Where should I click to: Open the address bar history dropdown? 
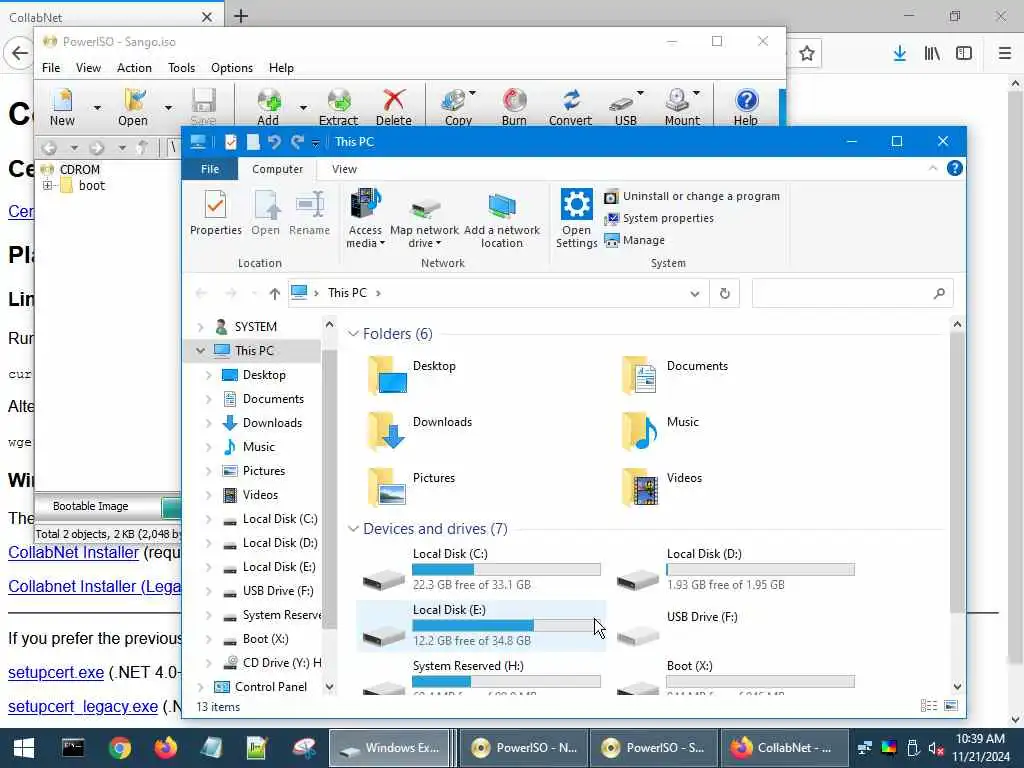(695, 294)
